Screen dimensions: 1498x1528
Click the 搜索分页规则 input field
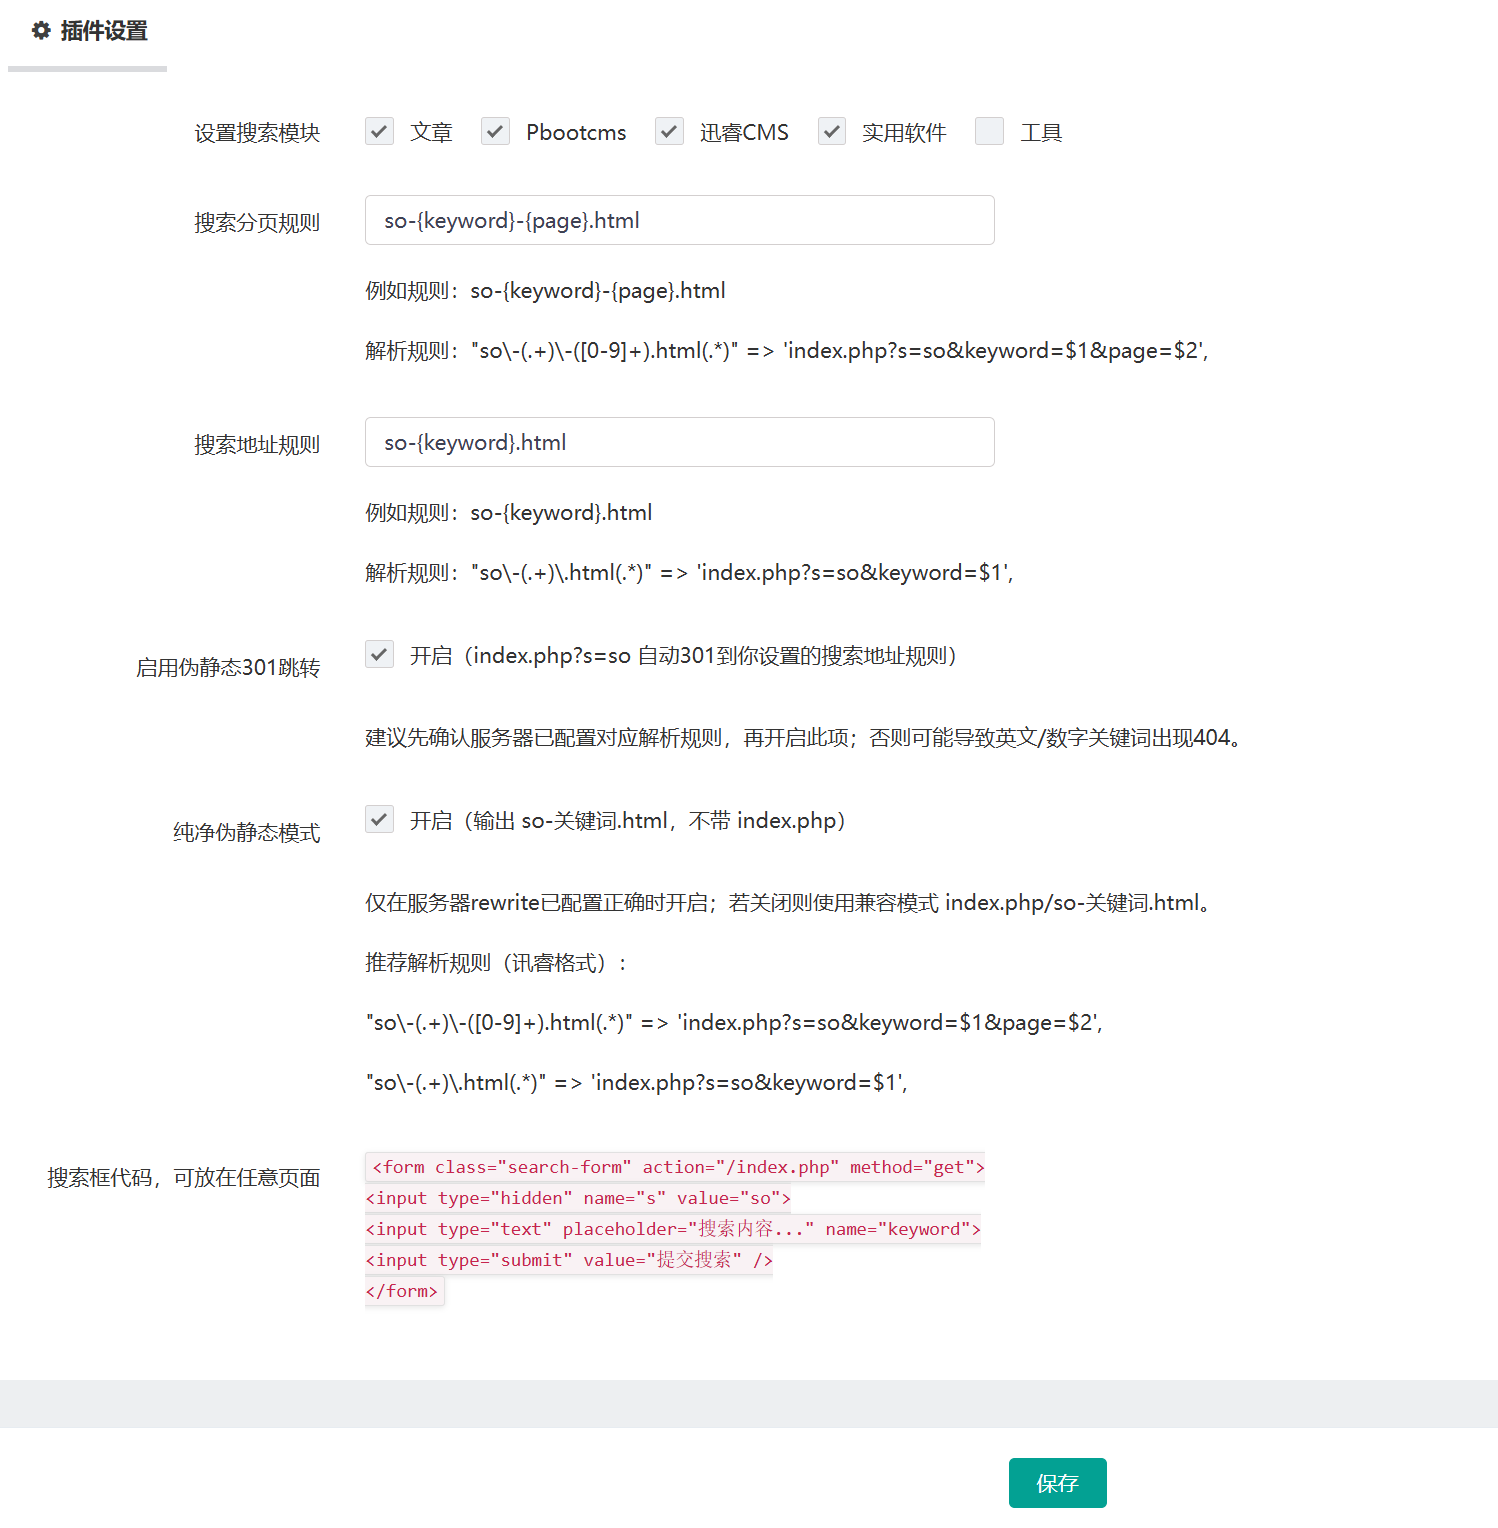click(679, 220)
